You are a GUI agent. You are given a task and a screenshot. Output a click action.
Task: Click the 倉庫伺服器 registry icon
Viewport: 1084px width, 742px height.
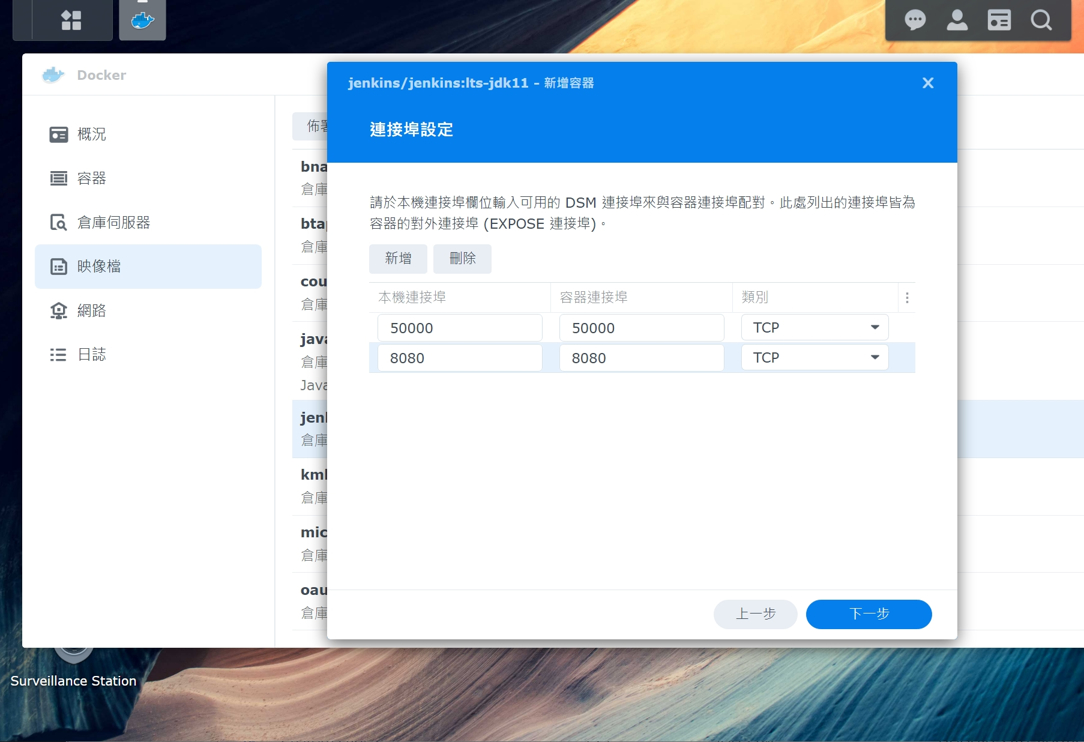59,223
